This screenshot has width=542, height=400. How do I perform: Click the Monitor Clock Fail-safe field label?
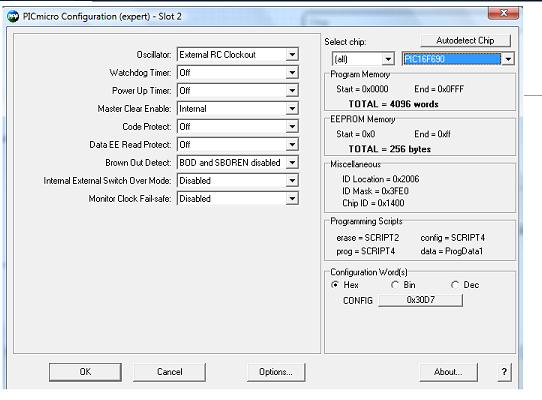(130, 198)
